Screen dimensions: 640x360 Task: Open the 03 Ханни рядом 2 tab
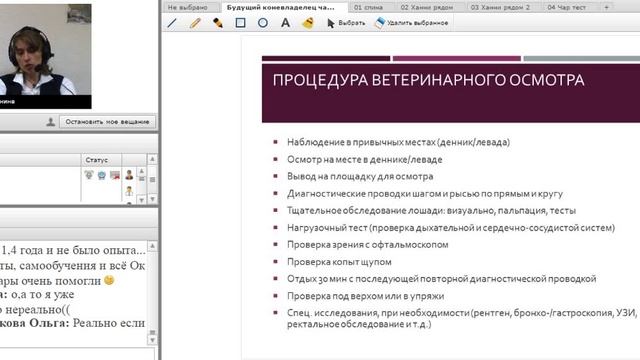pyautogui.click(x=500, y=7)
